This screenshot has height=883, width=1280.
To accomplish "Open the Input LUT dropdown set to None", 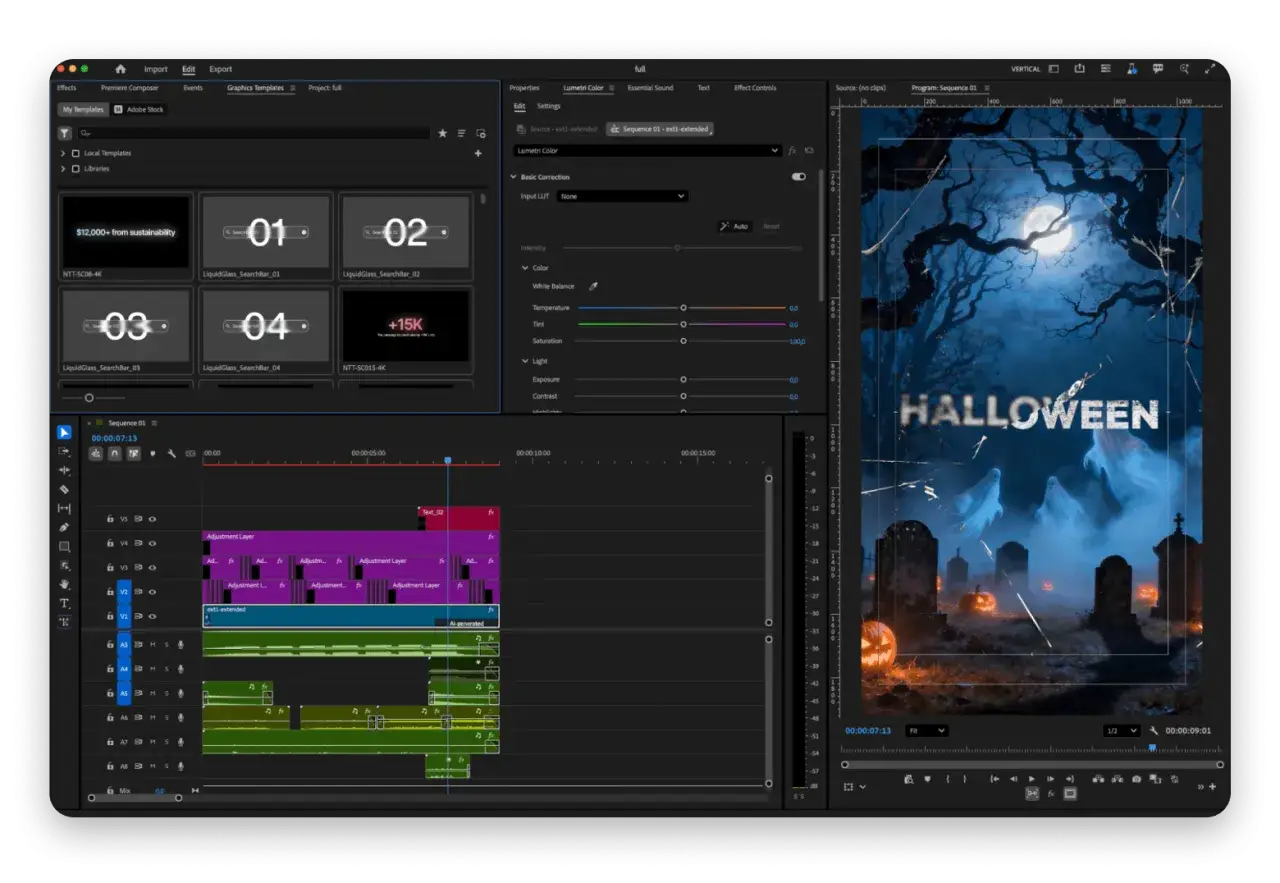I will (x=622, y=196).
